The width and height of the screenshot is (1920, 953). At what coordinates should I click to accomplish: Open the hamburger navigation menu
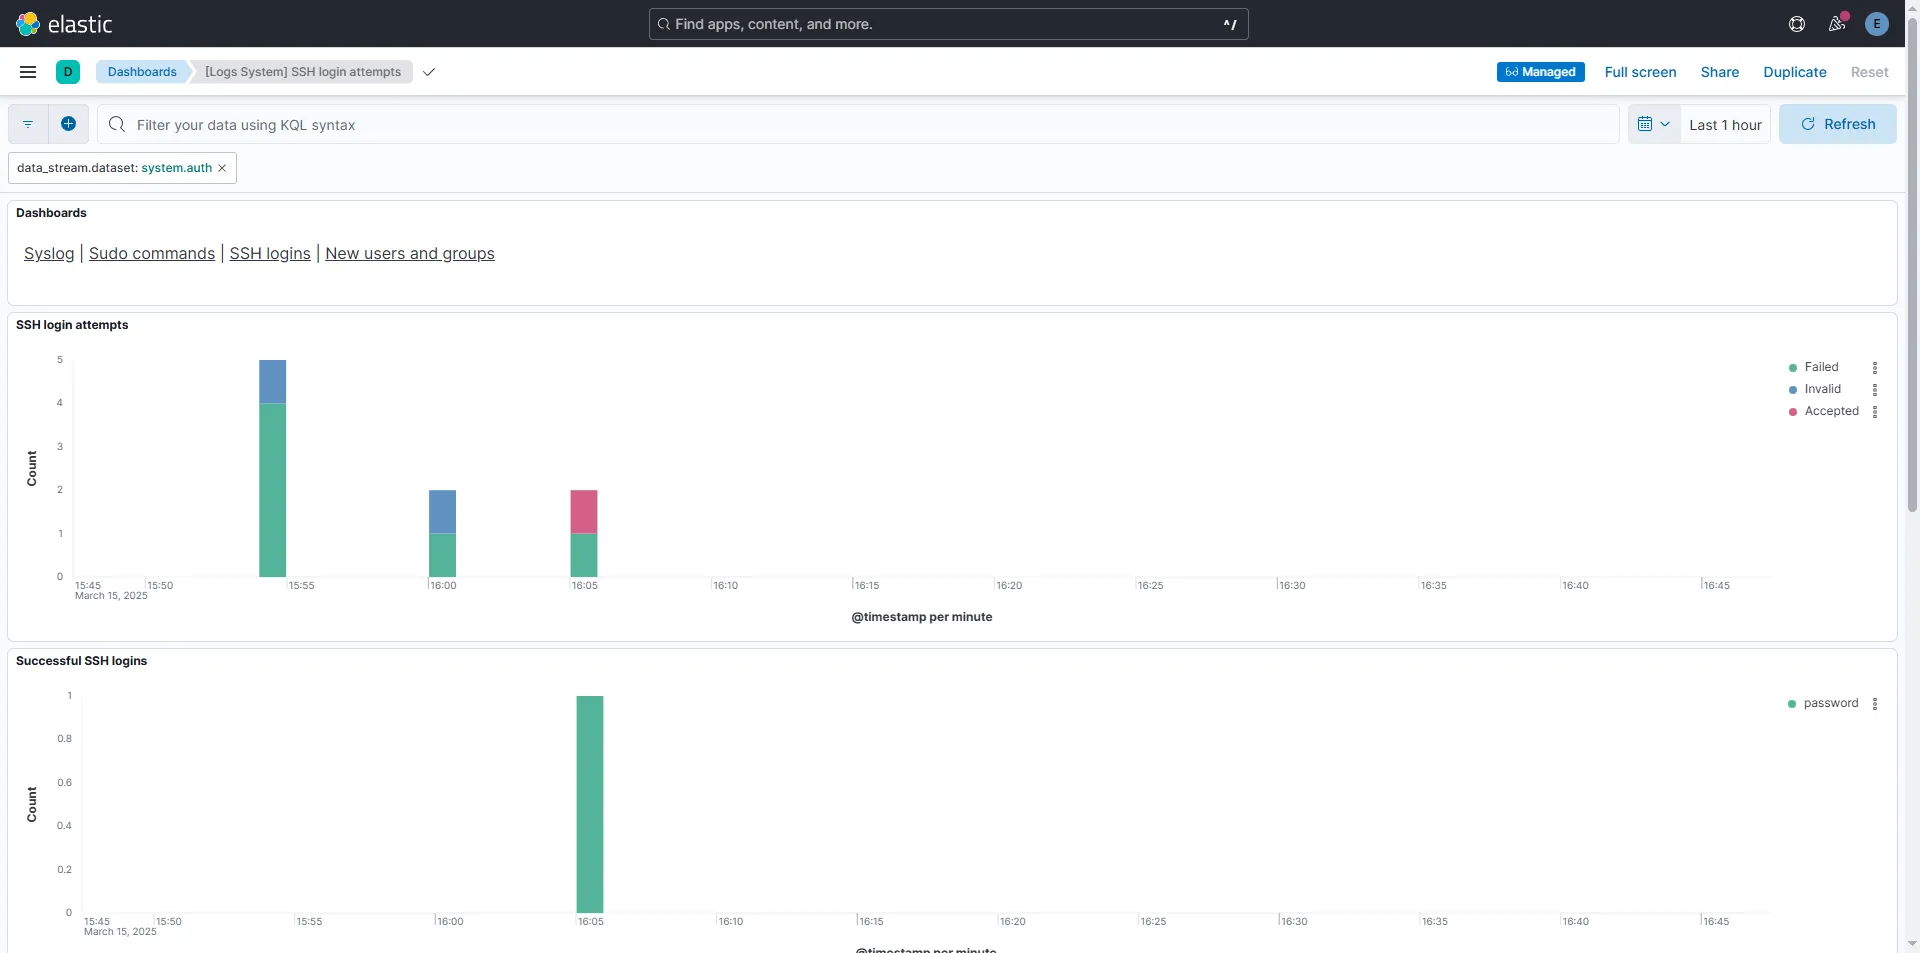point(28,72)
